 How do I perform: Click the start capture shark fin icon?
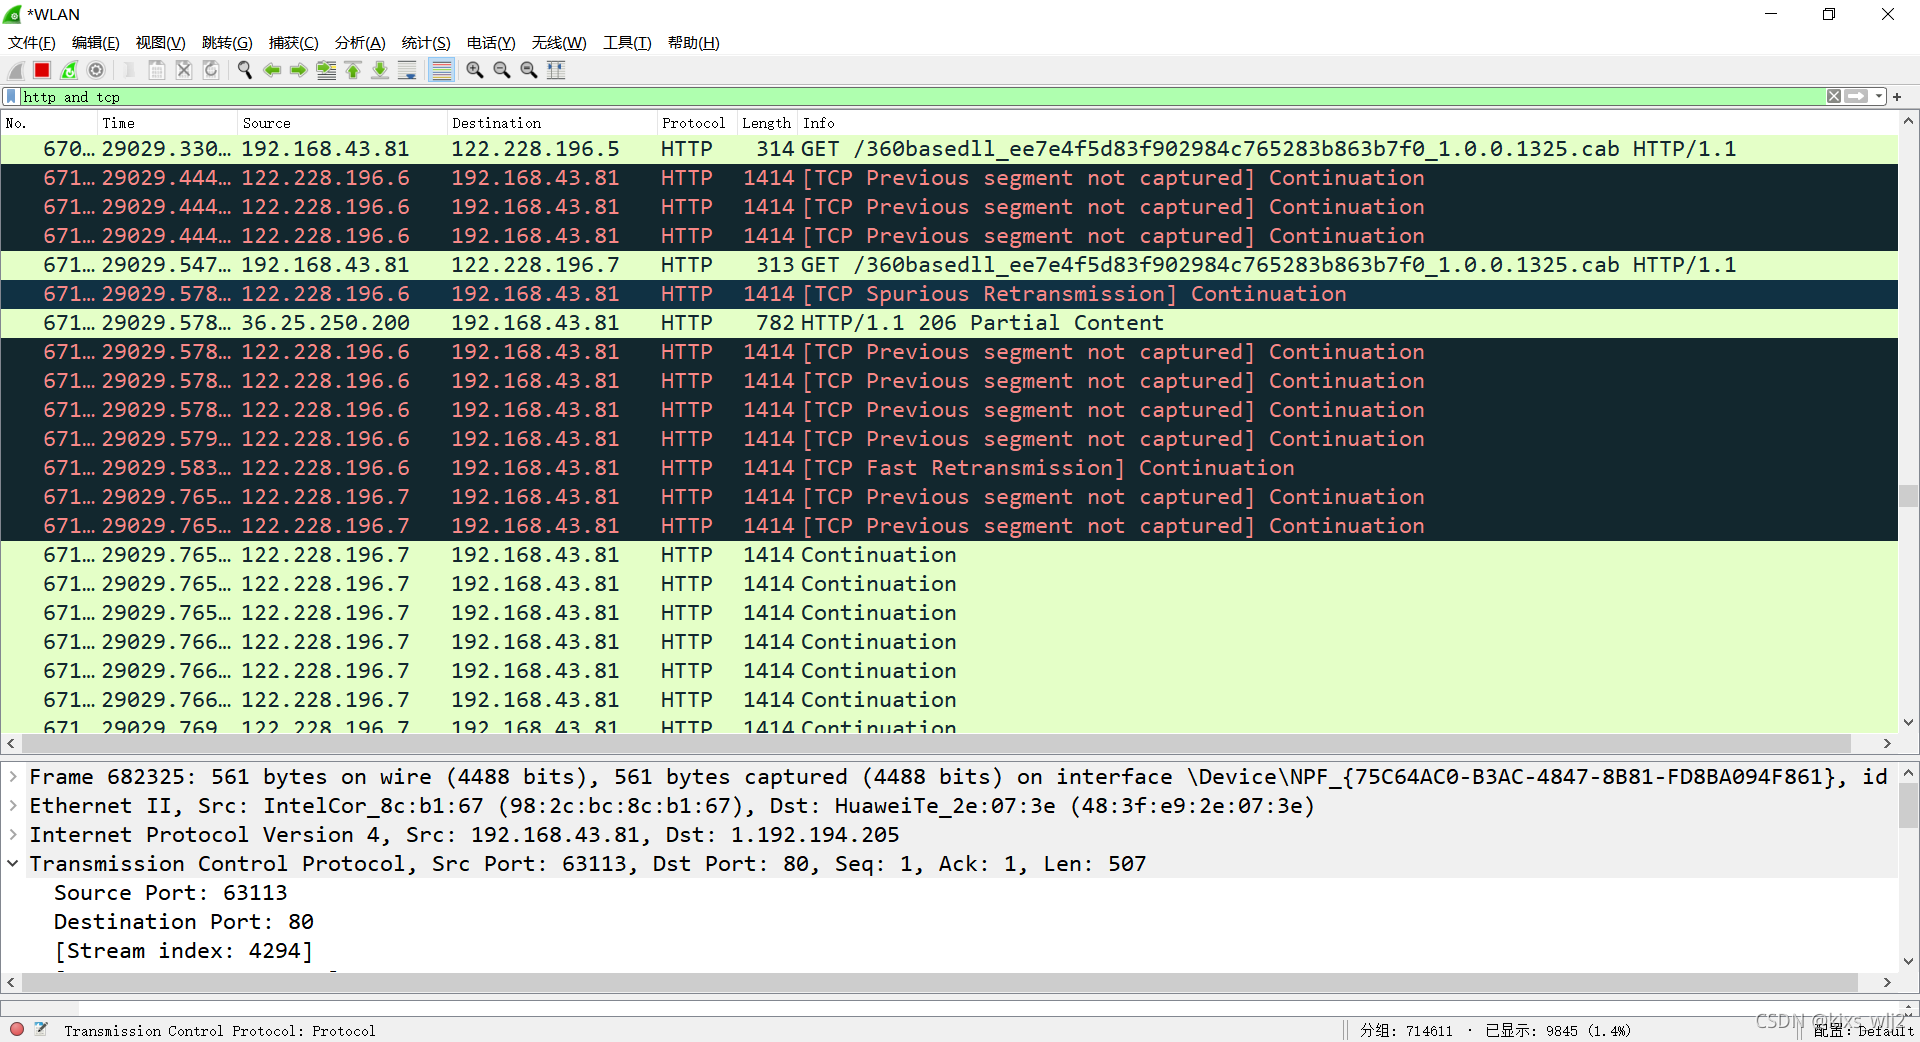coord(16,70)
